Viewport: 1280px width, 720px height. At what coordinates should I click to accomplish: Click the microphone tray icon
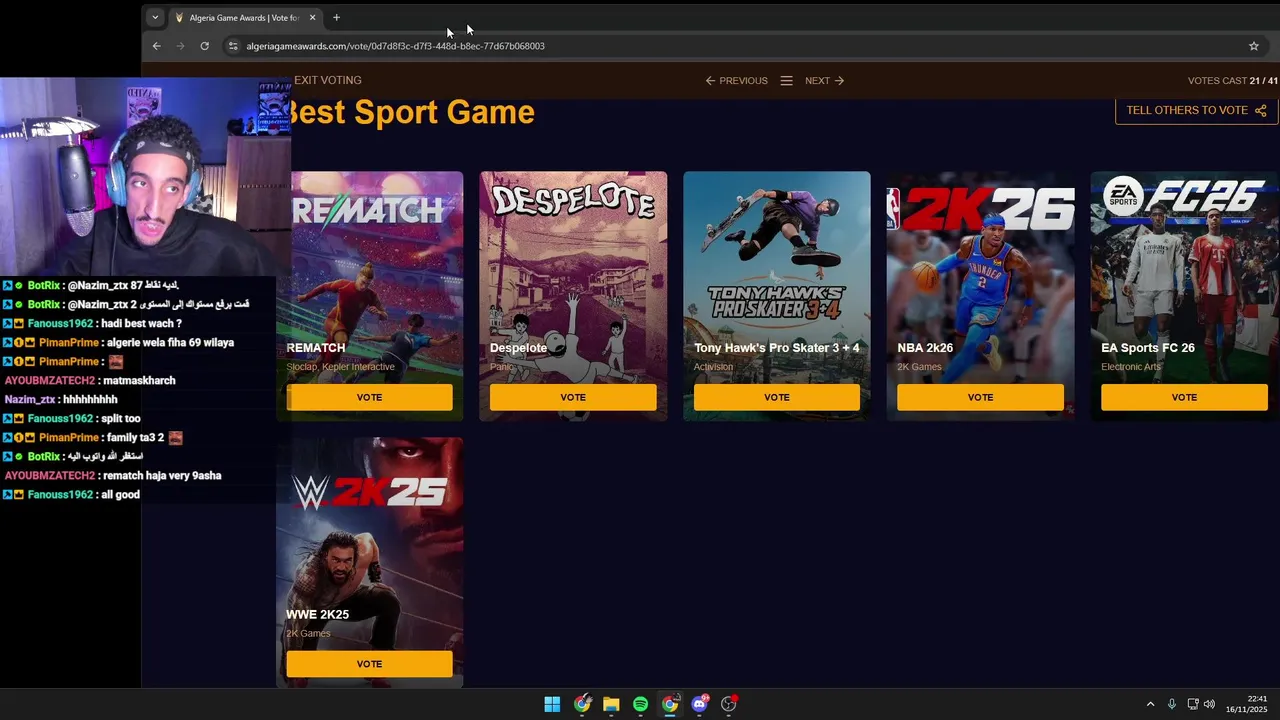pos(1172,704)
